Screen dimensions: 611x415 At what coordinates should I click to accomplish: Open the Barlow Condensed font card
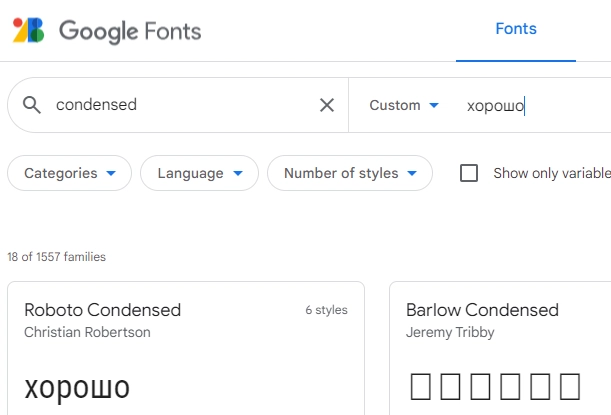(500, 348)
